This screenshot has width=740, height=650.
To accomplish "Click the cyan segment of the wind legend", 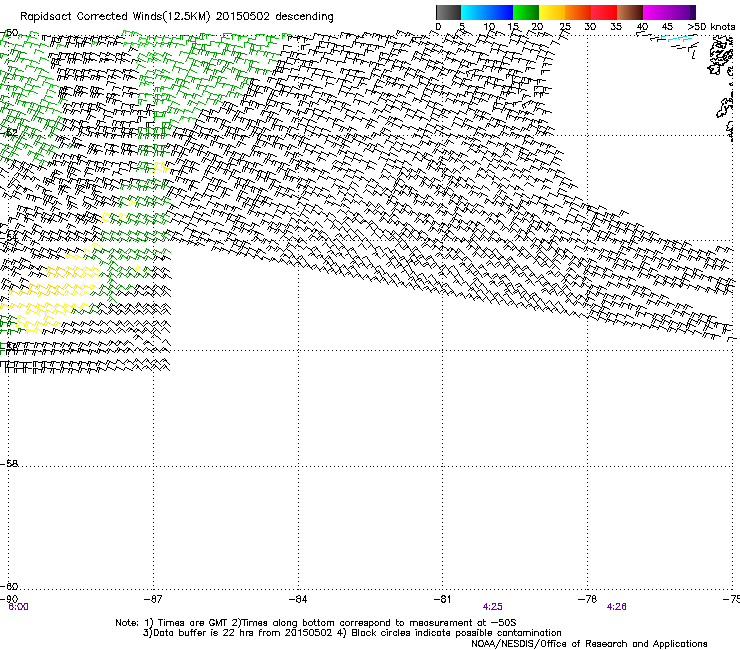I will [x=487, y=12].
